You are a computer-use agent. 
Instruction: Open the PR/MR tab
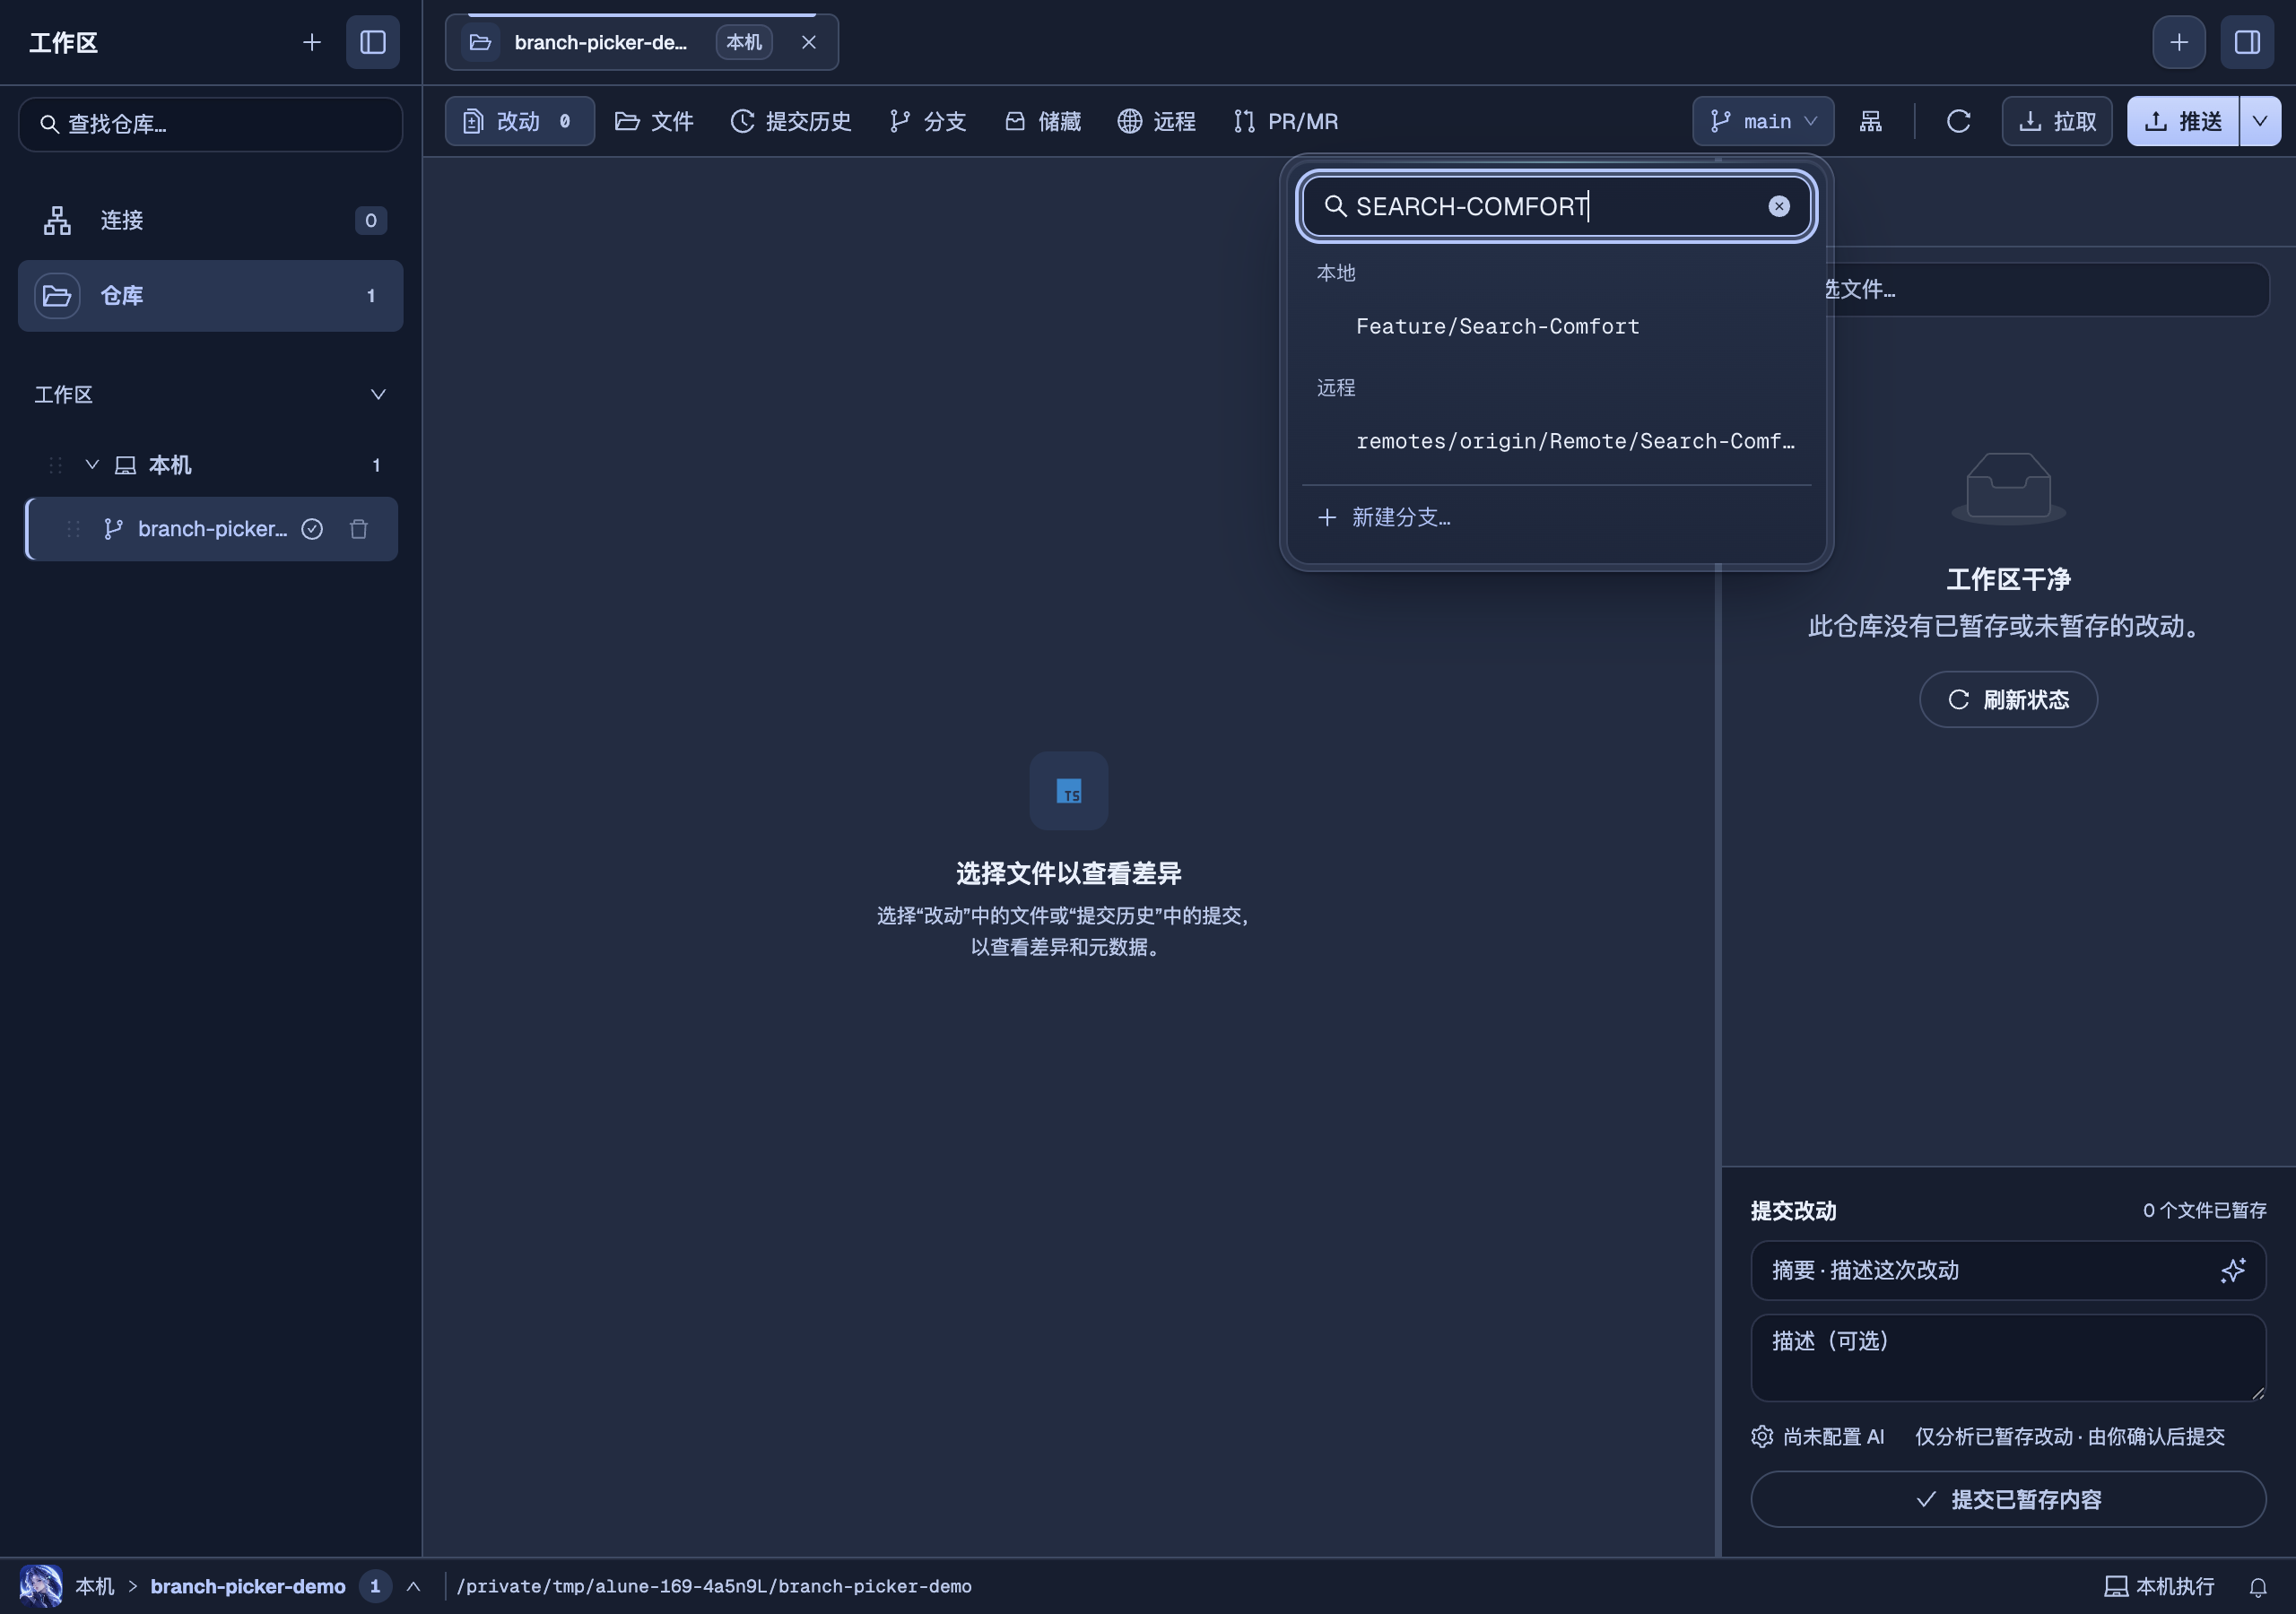point(1286,121)
